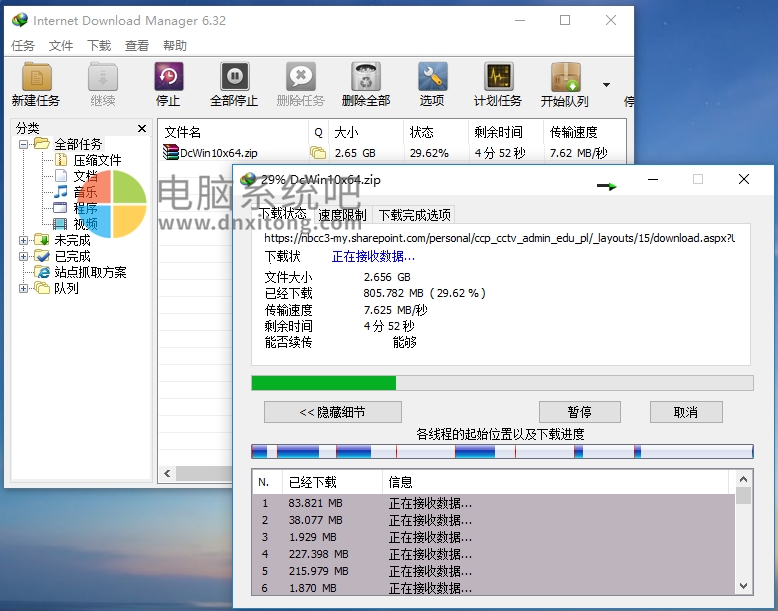Viewport: 778px width, 611px height.
Task: Click the N. column header
Action: [267, 482]
